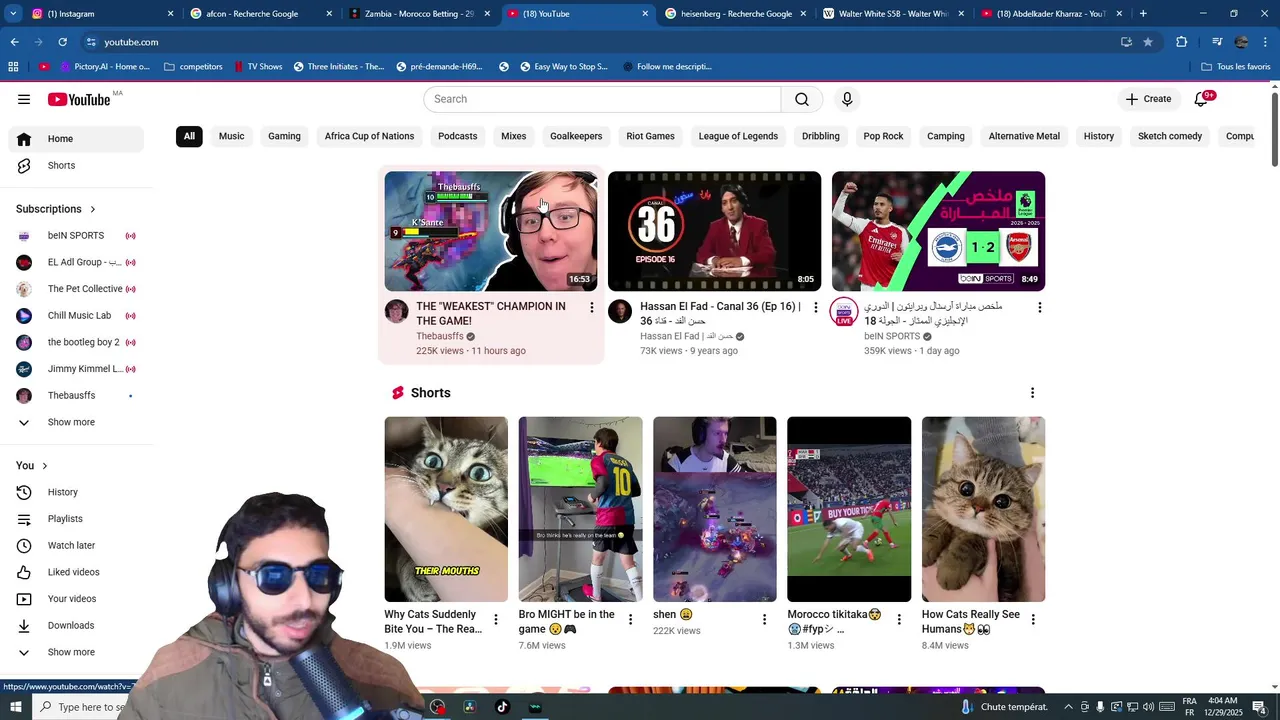Expand the You section arrow
Screen dimensions: 1280x720
(x=45, y=466)
